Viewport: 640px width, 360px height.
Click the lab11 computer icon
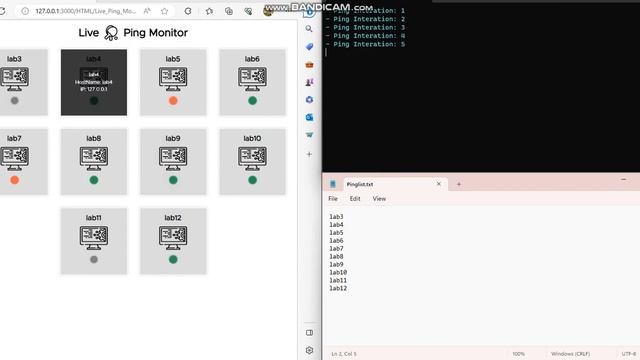(94, 238)
